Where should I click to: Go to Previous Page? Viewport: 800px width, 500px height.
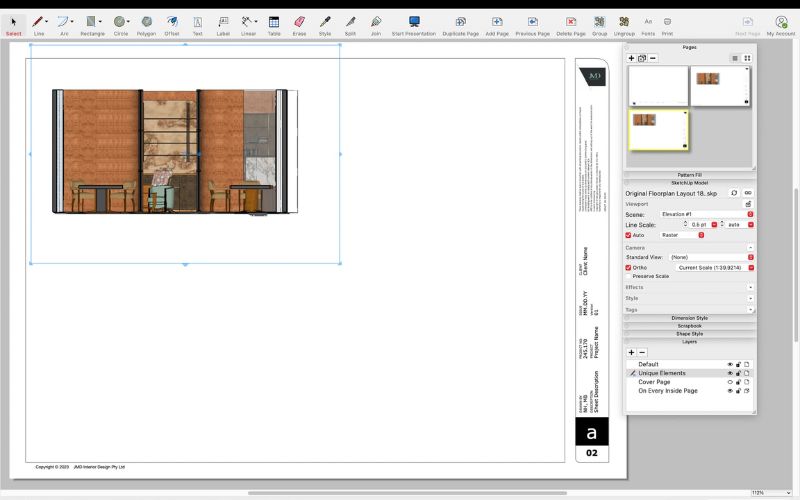(x=533, y=25)
